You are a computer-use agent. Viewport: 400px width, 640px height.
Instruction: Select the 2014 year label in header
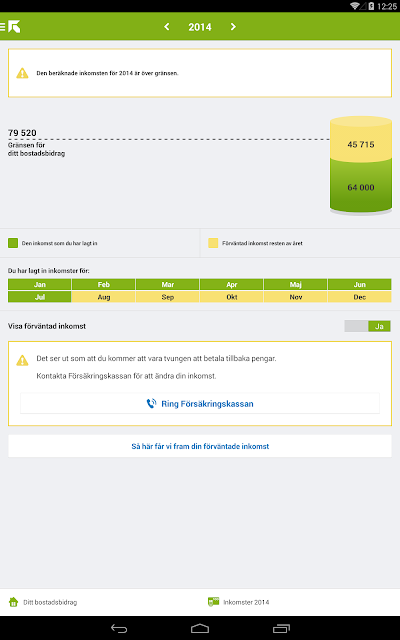click(x=200, y=27)
